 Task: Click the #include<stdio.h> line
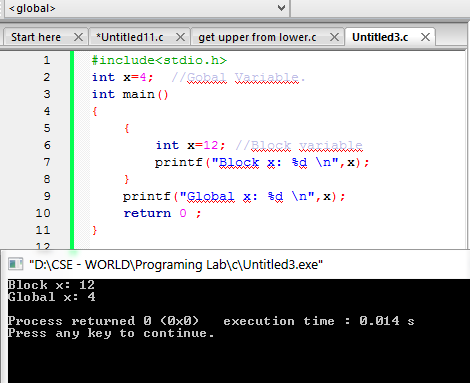(x=159, y=60)
